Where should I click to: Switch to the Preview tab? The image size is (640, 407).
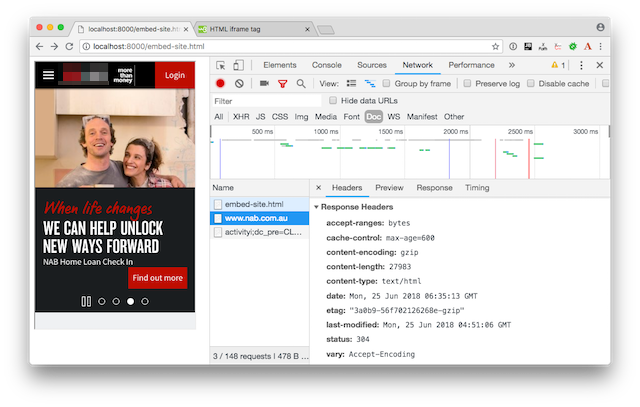click(x=389, y=188)
